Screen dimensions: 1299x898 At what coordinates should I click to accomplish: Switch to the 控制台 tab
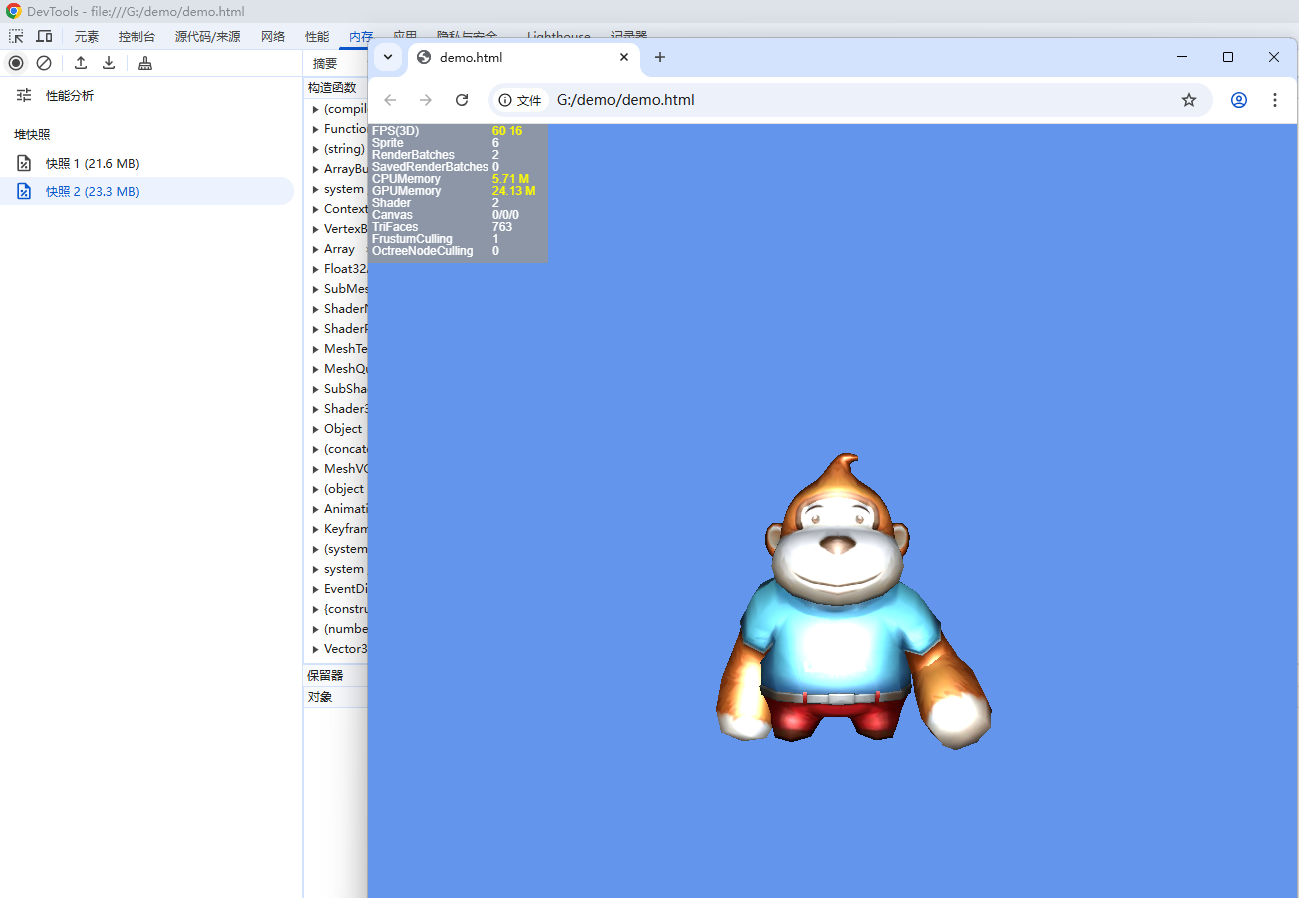click(x=137, y=36)
